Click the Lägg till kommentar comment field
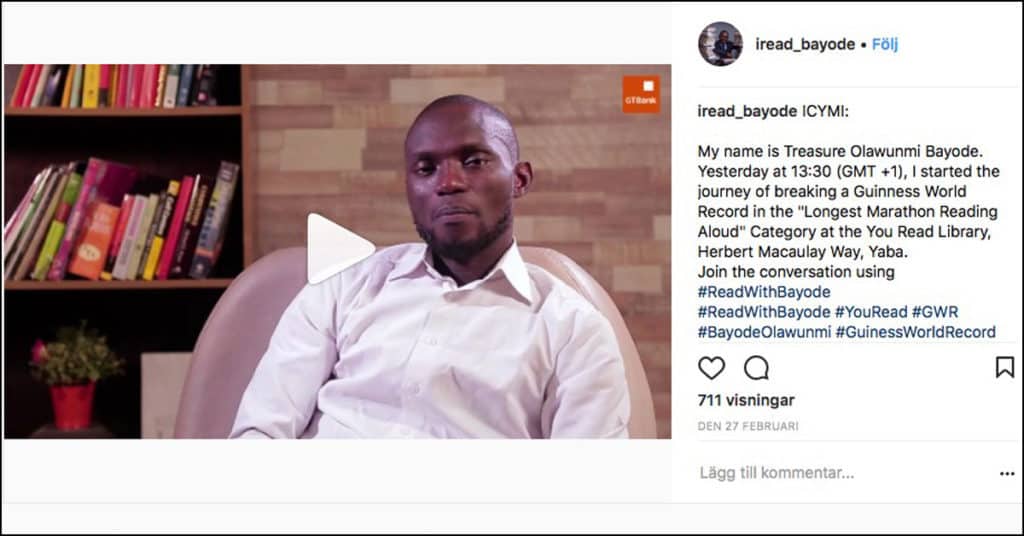The width and height of the screenshot is (1024, 536). click(842, 473)
